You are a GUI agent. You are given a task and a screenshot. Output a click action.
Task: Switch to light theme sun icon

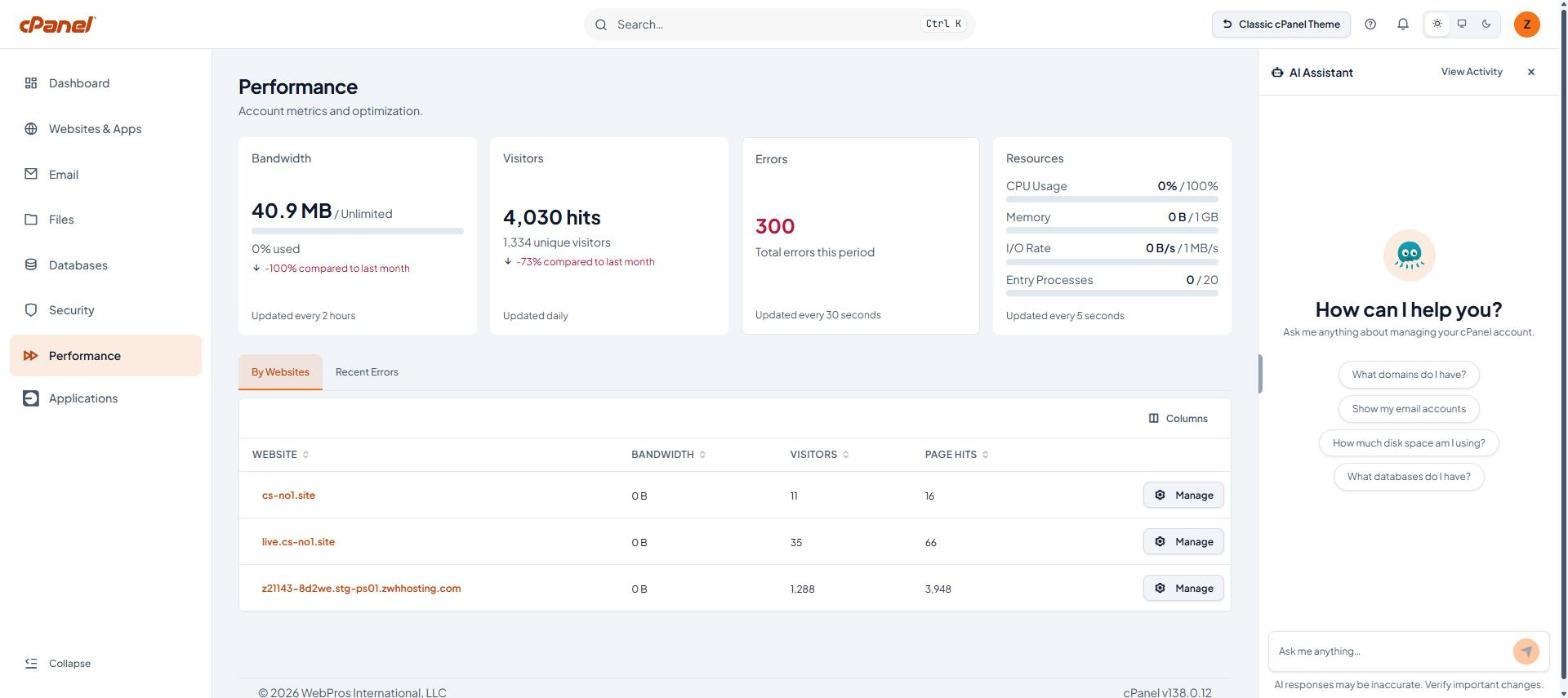1437,24
